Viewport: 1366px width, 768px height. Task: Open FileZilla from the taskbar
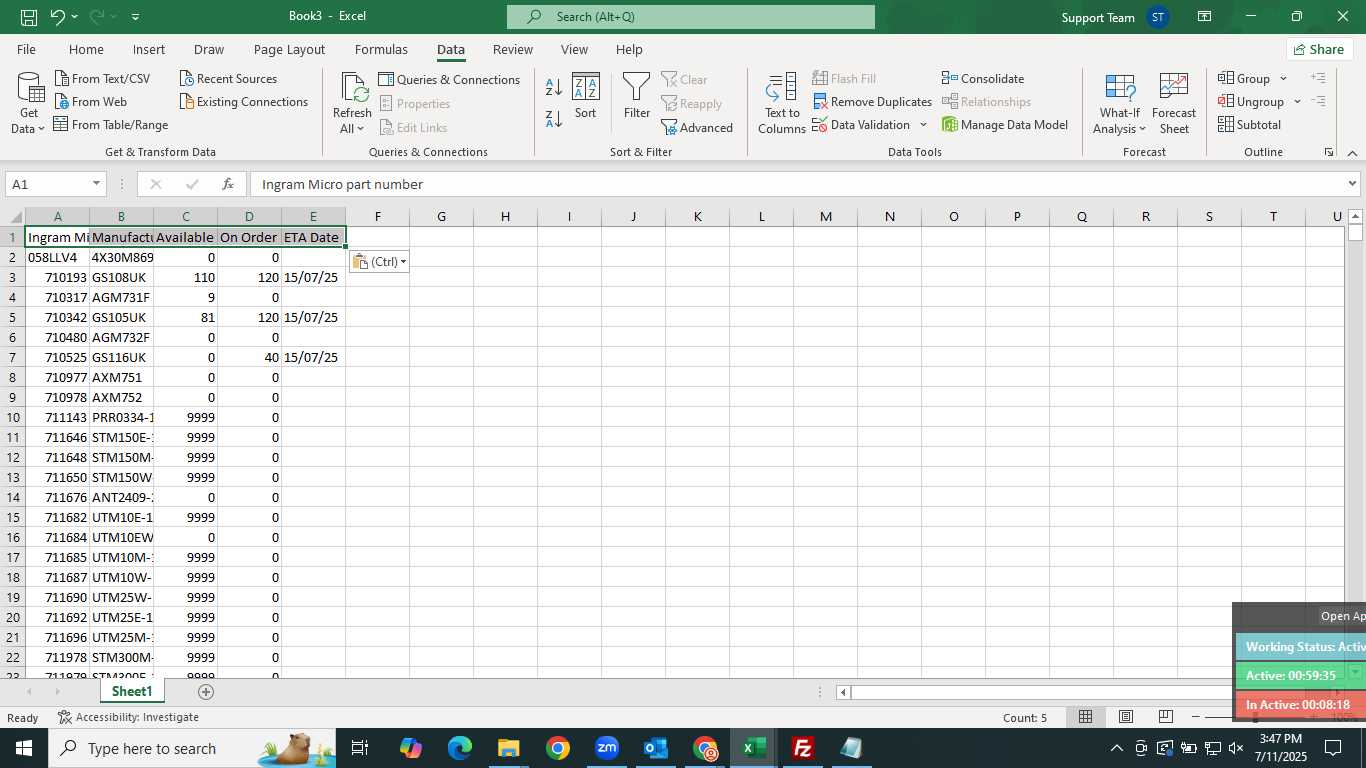pos(802,748)
